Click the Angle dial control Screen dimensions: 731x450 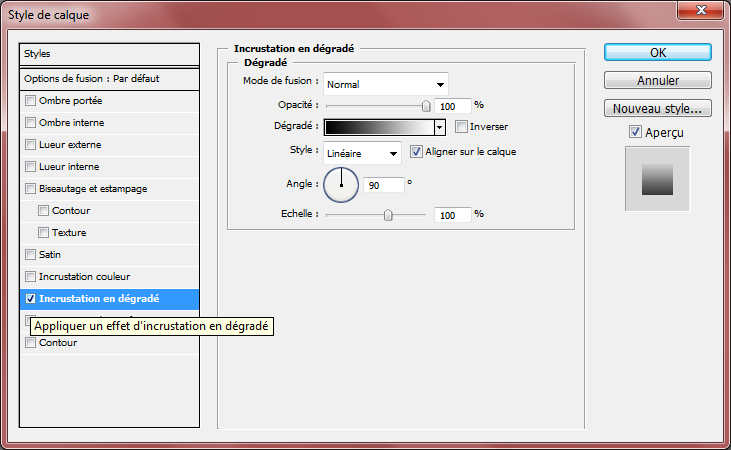click(341, 183)
